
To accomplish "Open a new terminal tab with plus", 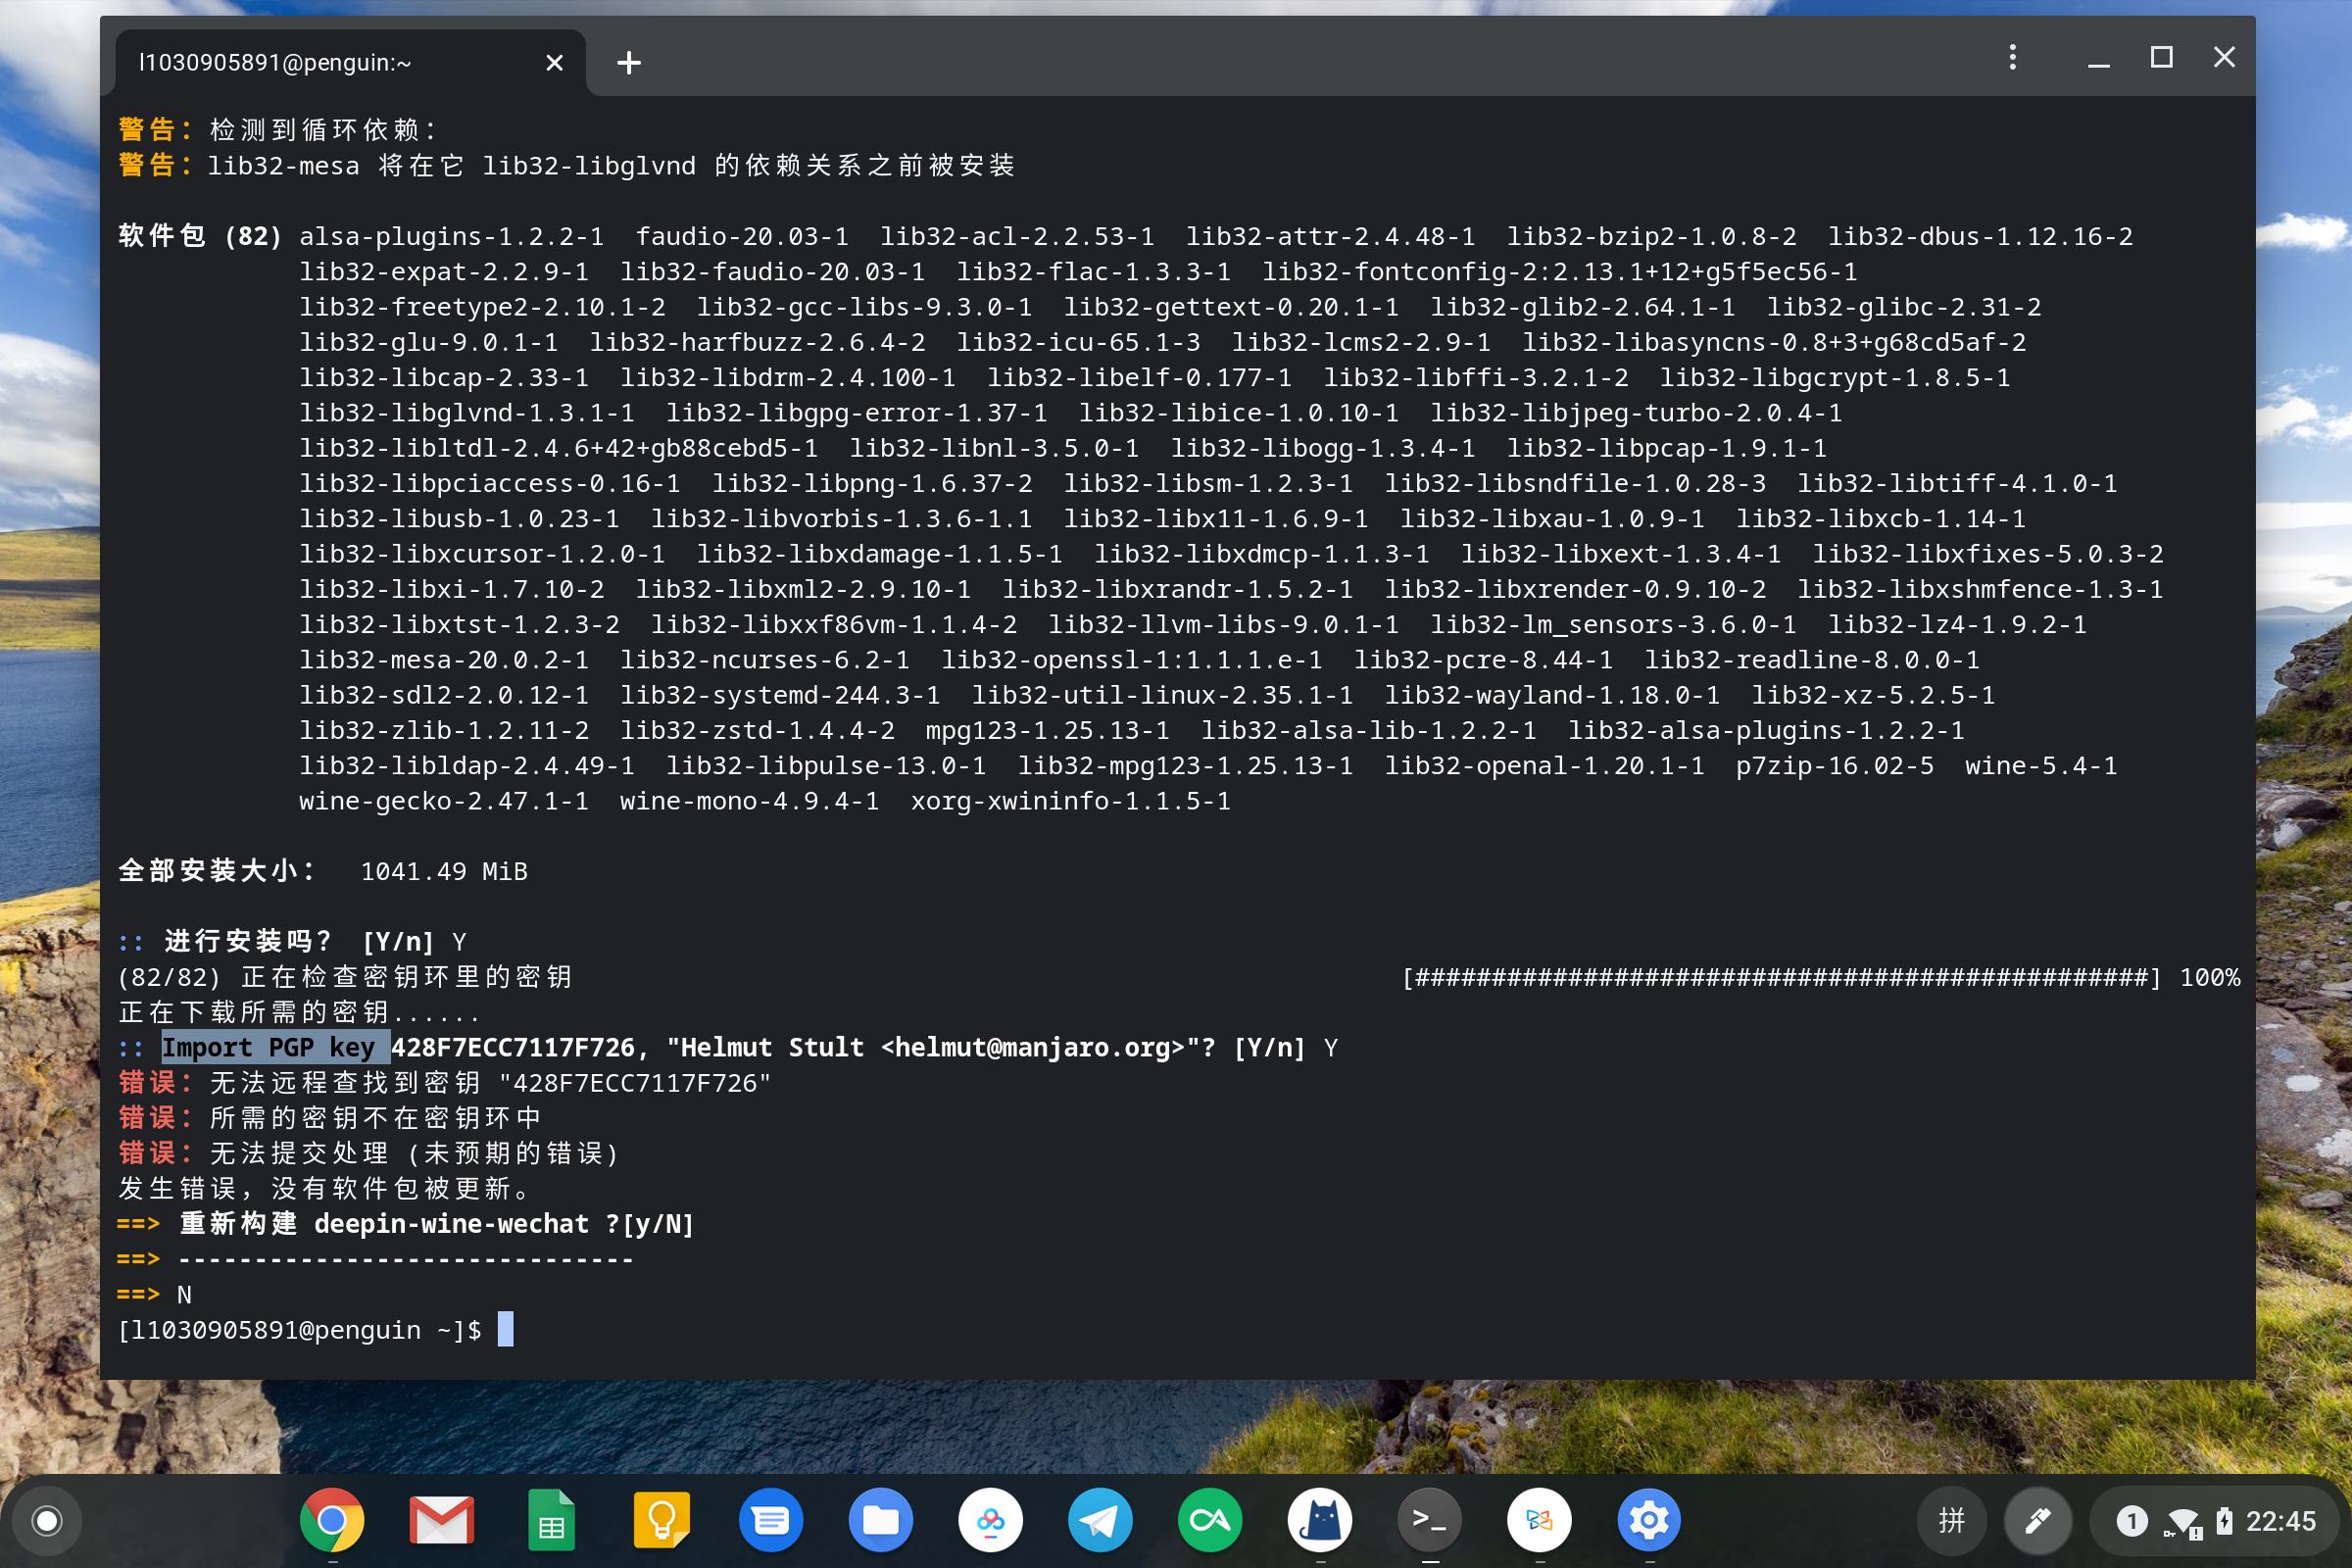I will (629, 61).
